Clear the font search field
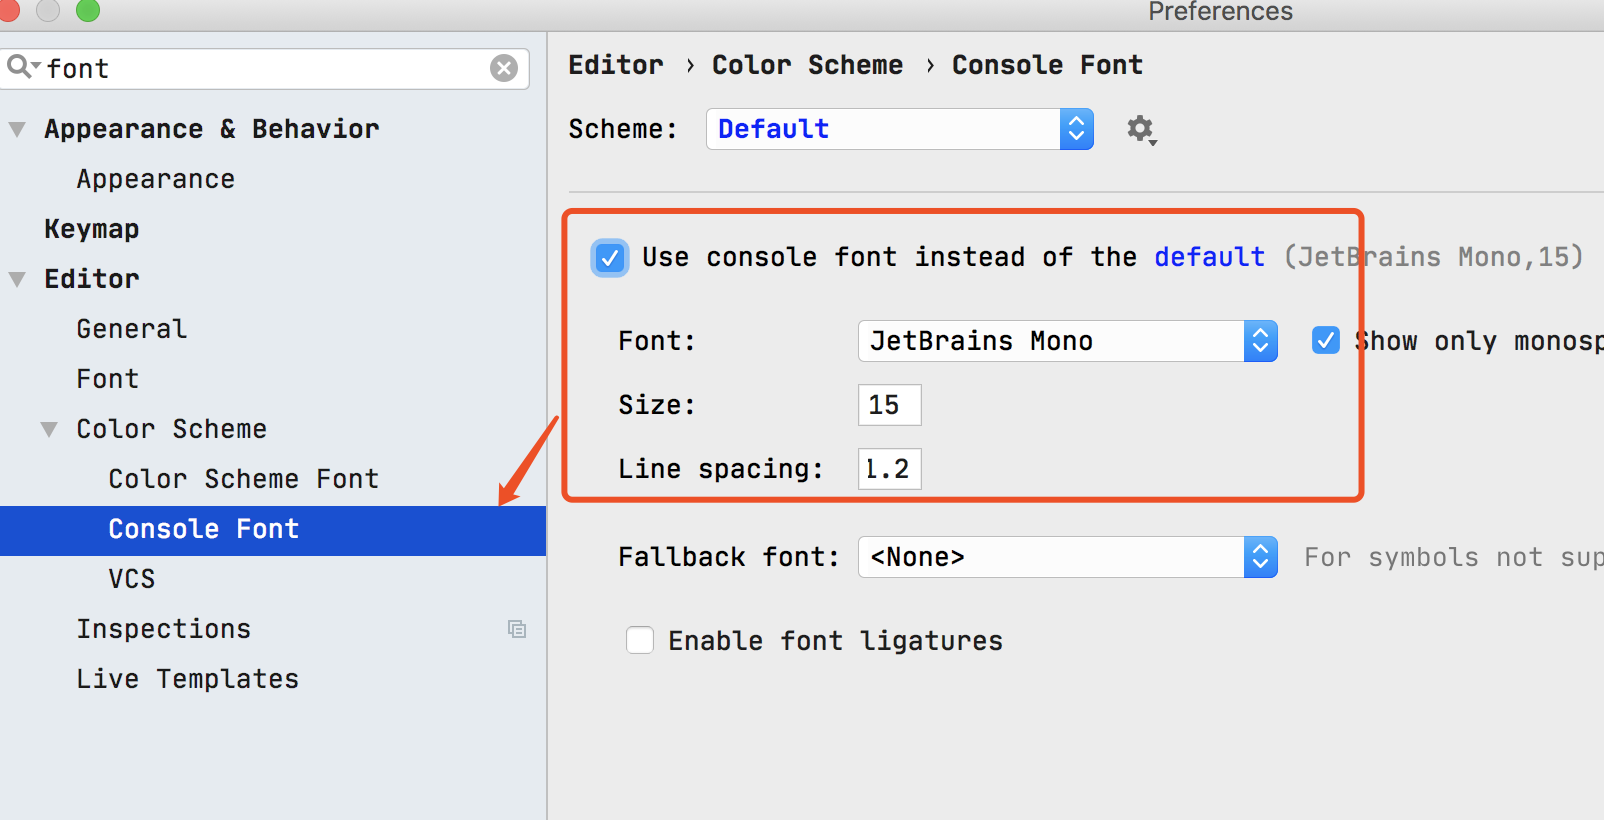The width and height of the screenshot is (1604, 820). (504, 68)
